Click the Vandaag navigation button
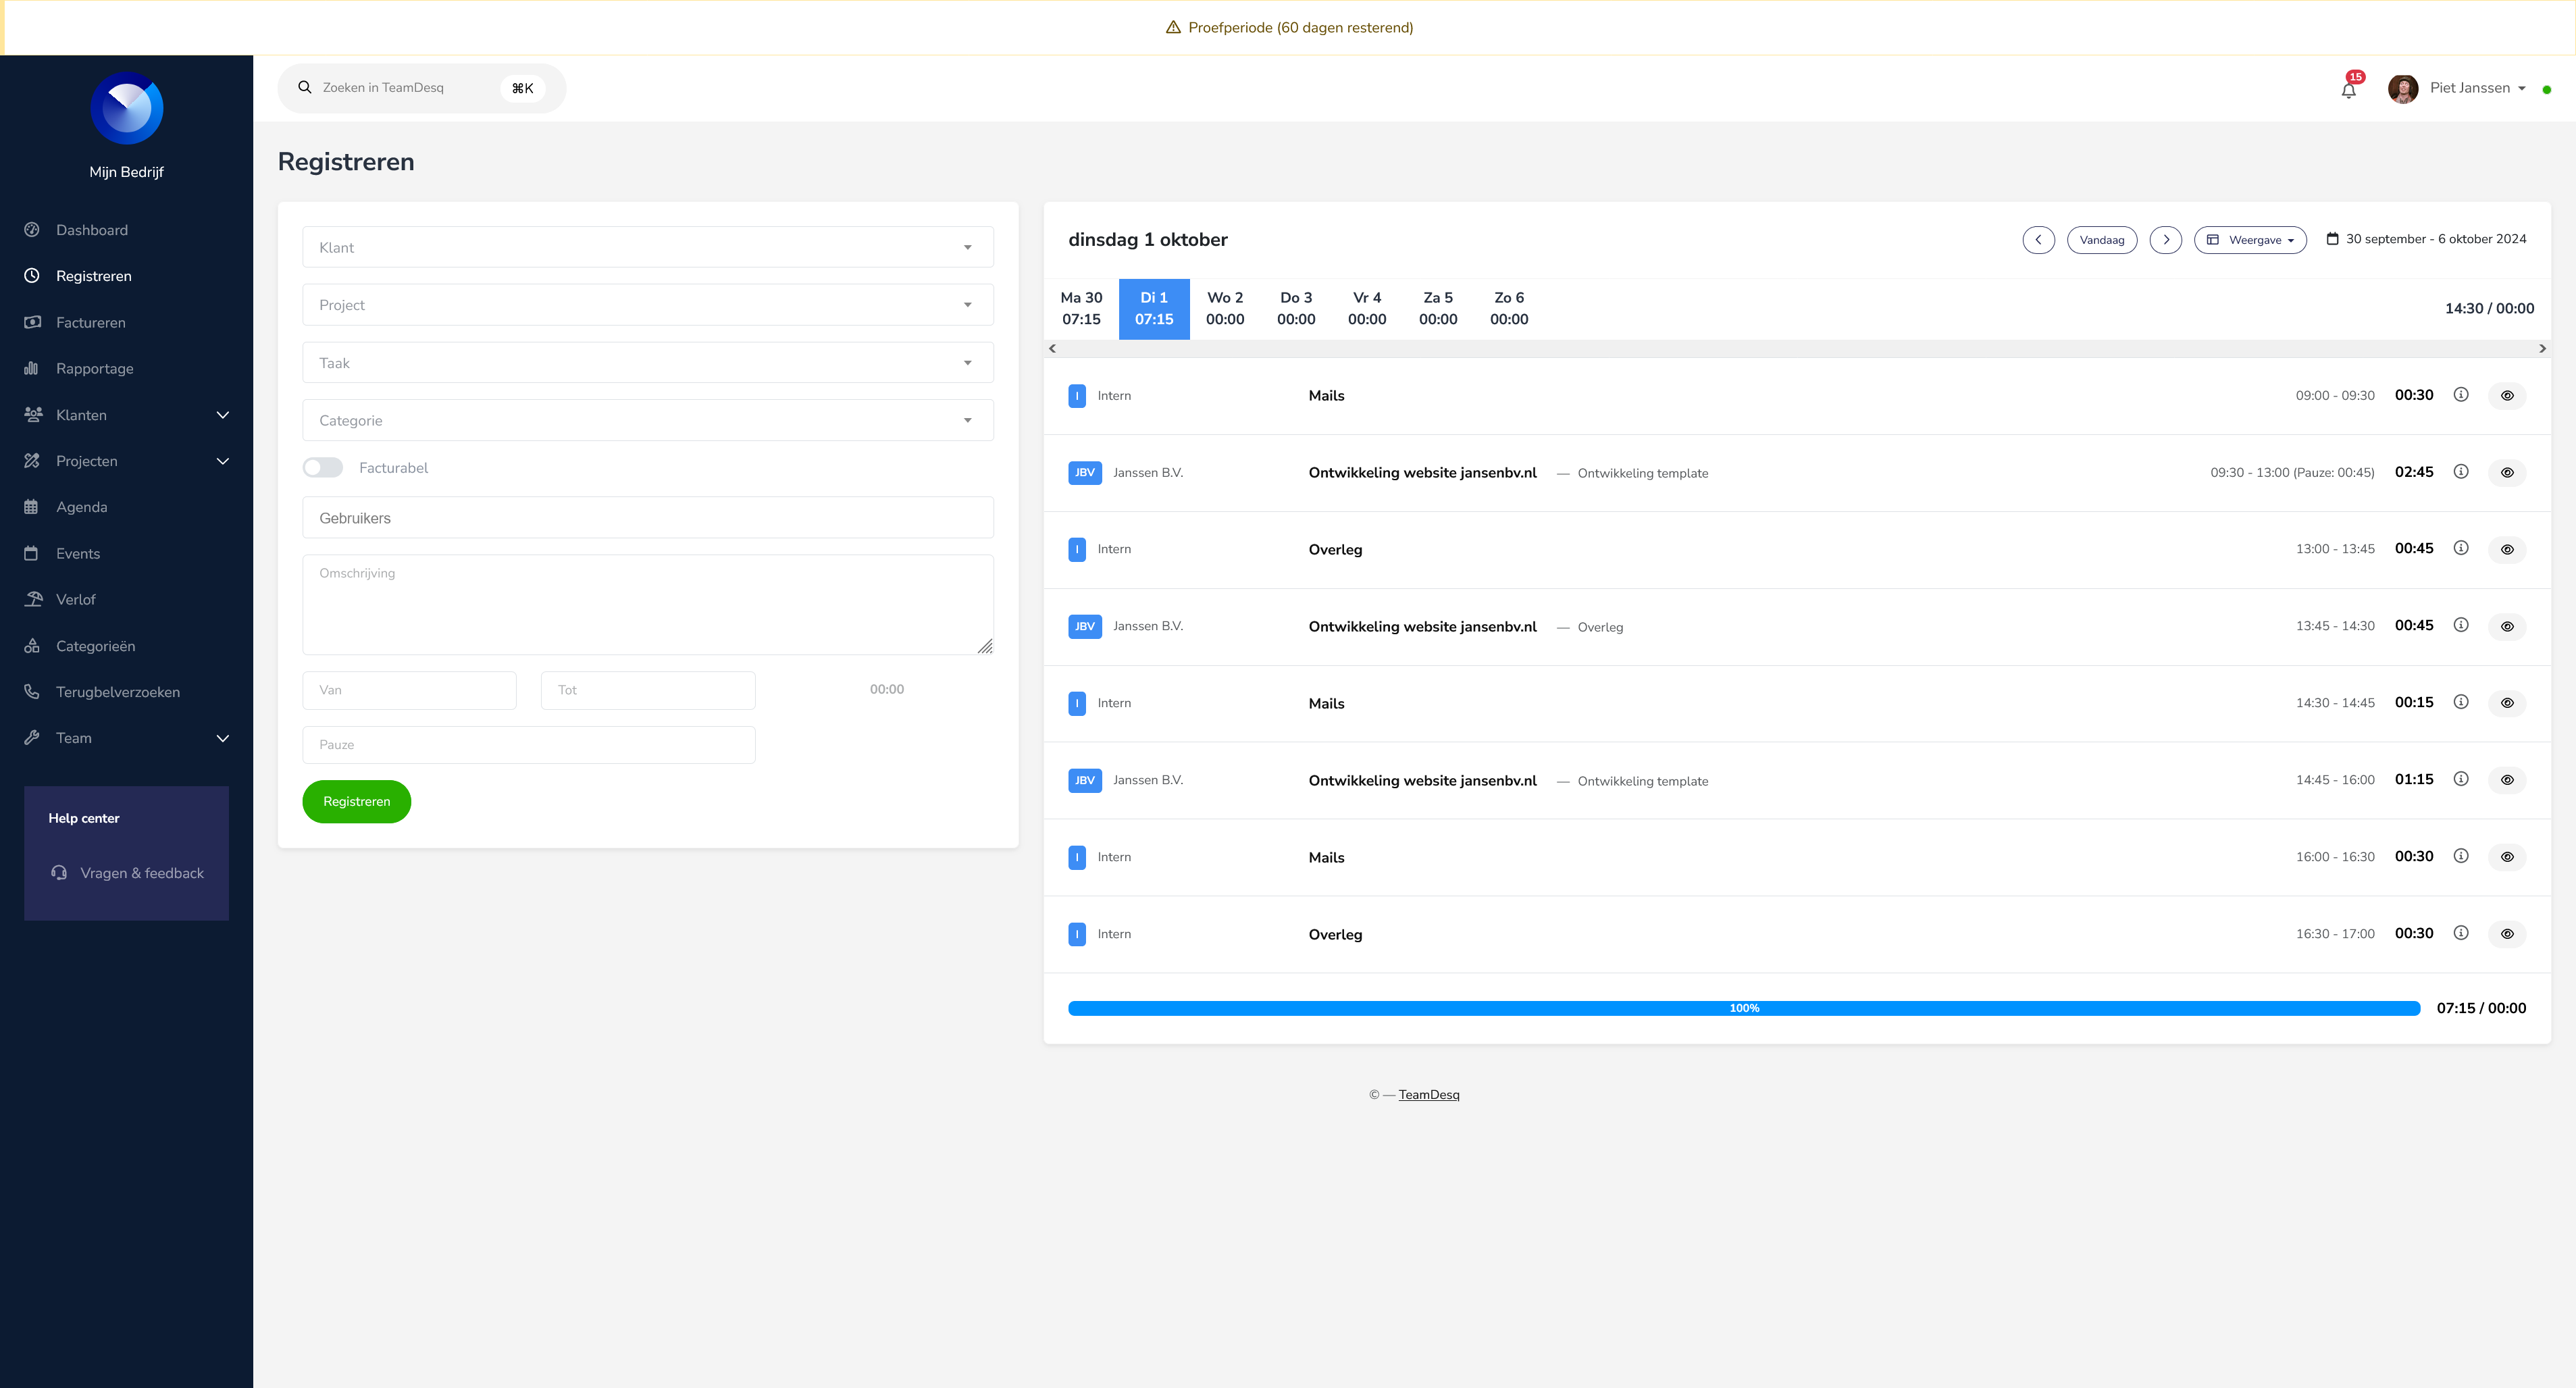The image size is (2576, 1388). (x=2101, y=239)
